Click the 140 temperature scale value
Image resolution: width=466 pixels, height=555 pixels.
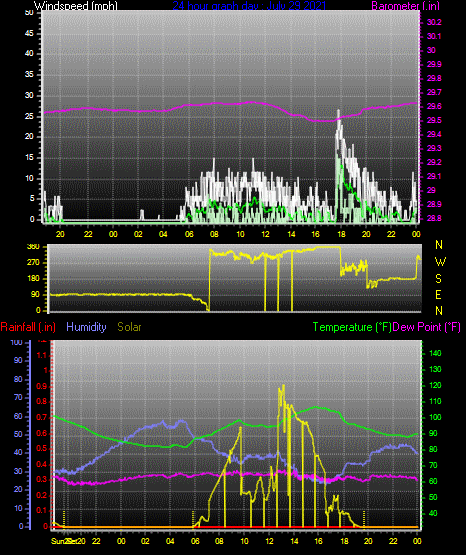[x=435, y=353]
